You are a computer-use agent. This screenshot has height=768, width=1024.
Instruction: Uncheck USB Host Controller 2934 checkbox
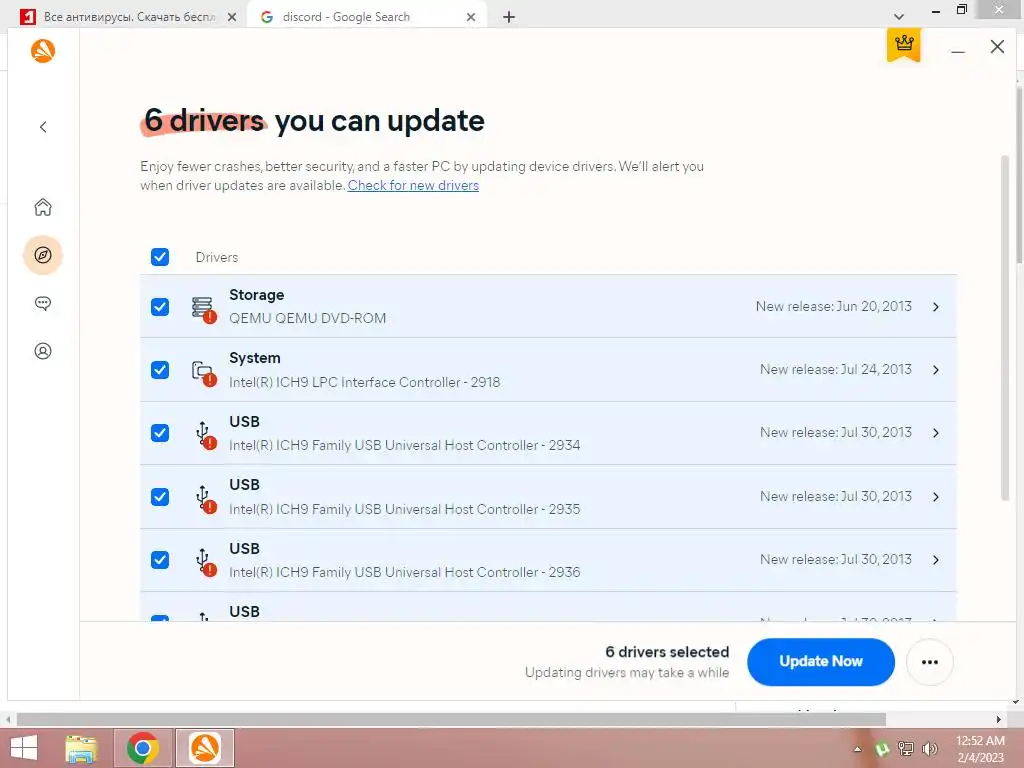click(x=160, y=433)
